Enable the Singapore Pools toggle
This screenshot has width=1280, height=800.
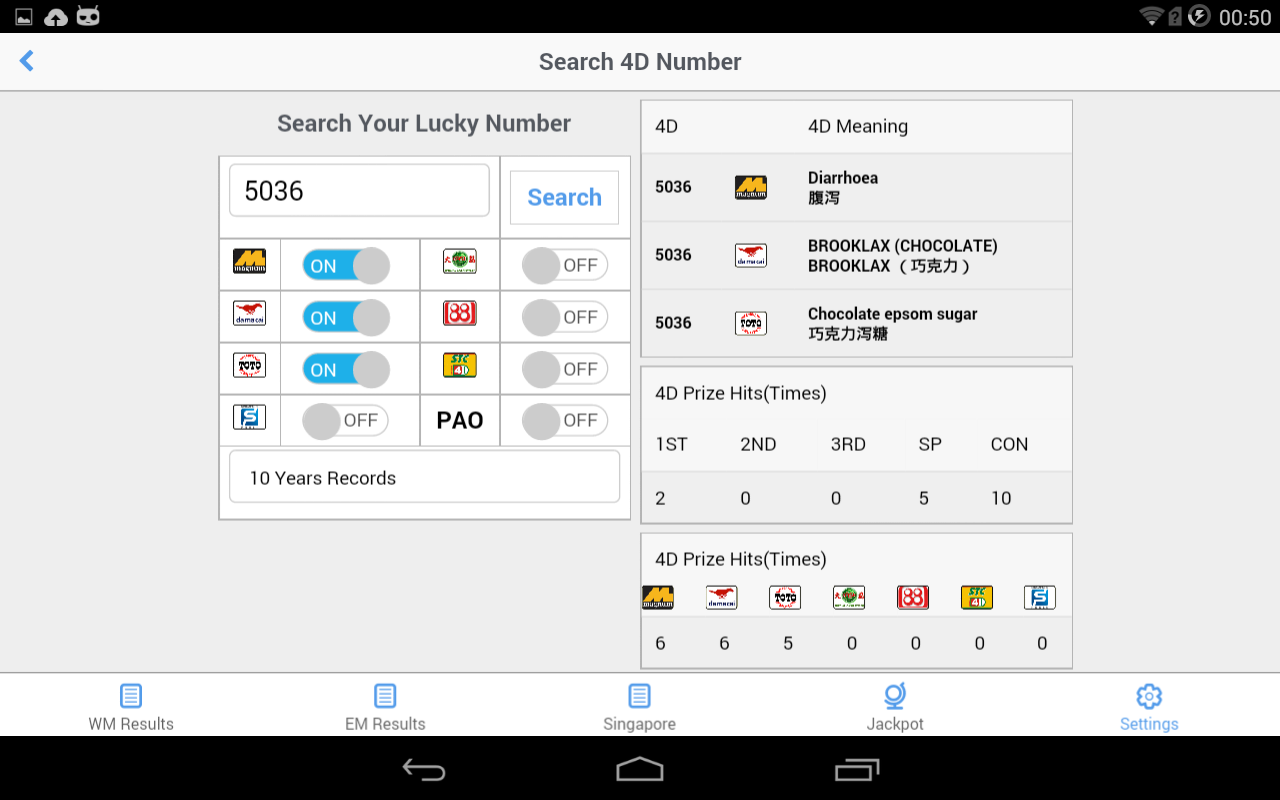346,421
